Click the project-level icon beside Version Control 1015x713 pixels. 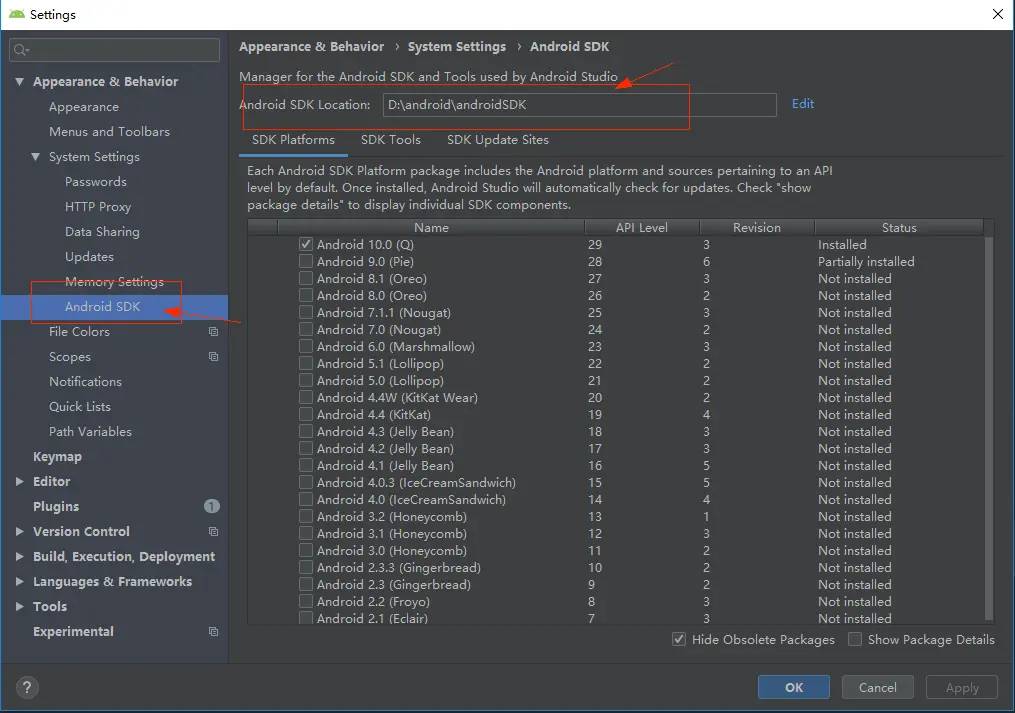click(213, 532)
